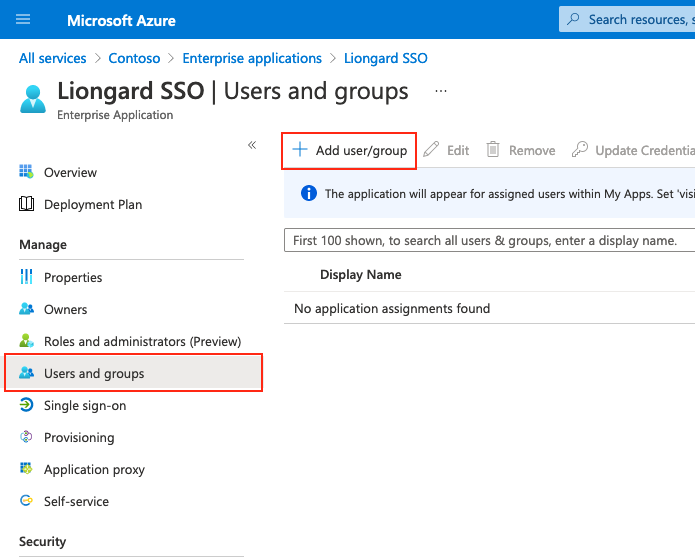Click the Liongard SSO | Users and groups page title
The height and width of the screenshot is (557, 695).
(x=233, y=91)
